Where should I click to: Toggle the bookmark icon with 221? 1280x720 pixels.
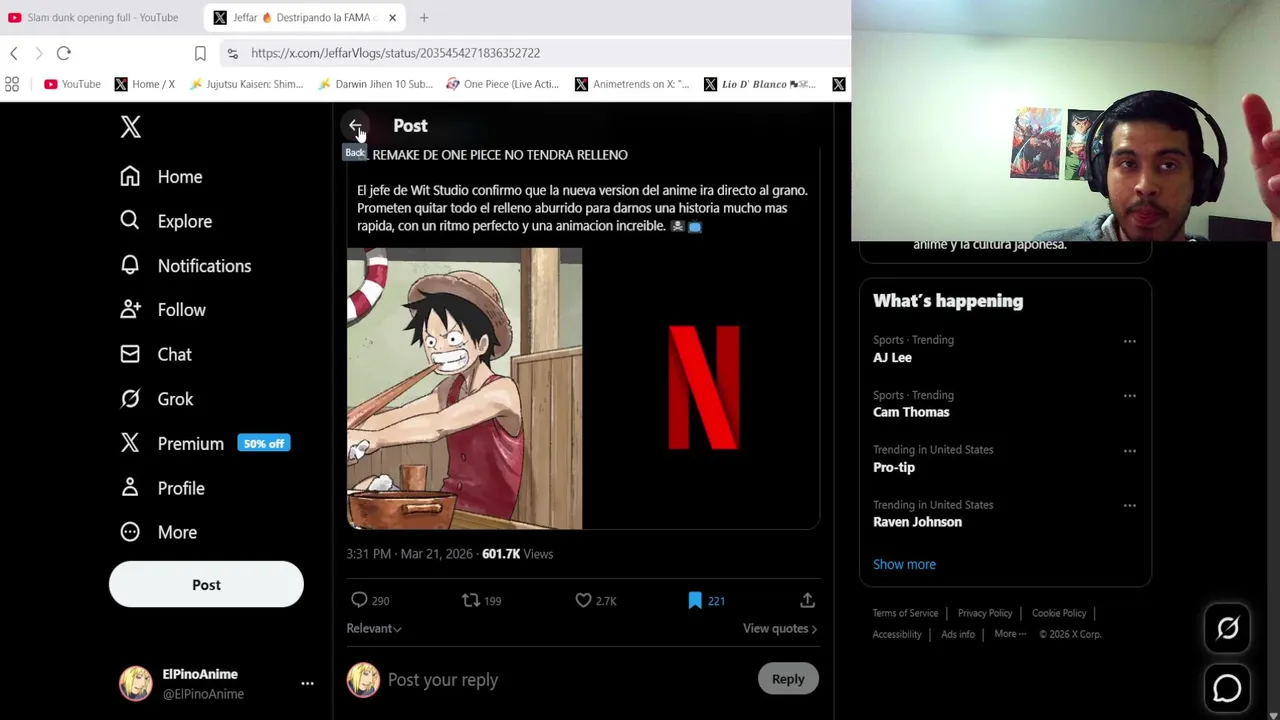pos(706,600)
